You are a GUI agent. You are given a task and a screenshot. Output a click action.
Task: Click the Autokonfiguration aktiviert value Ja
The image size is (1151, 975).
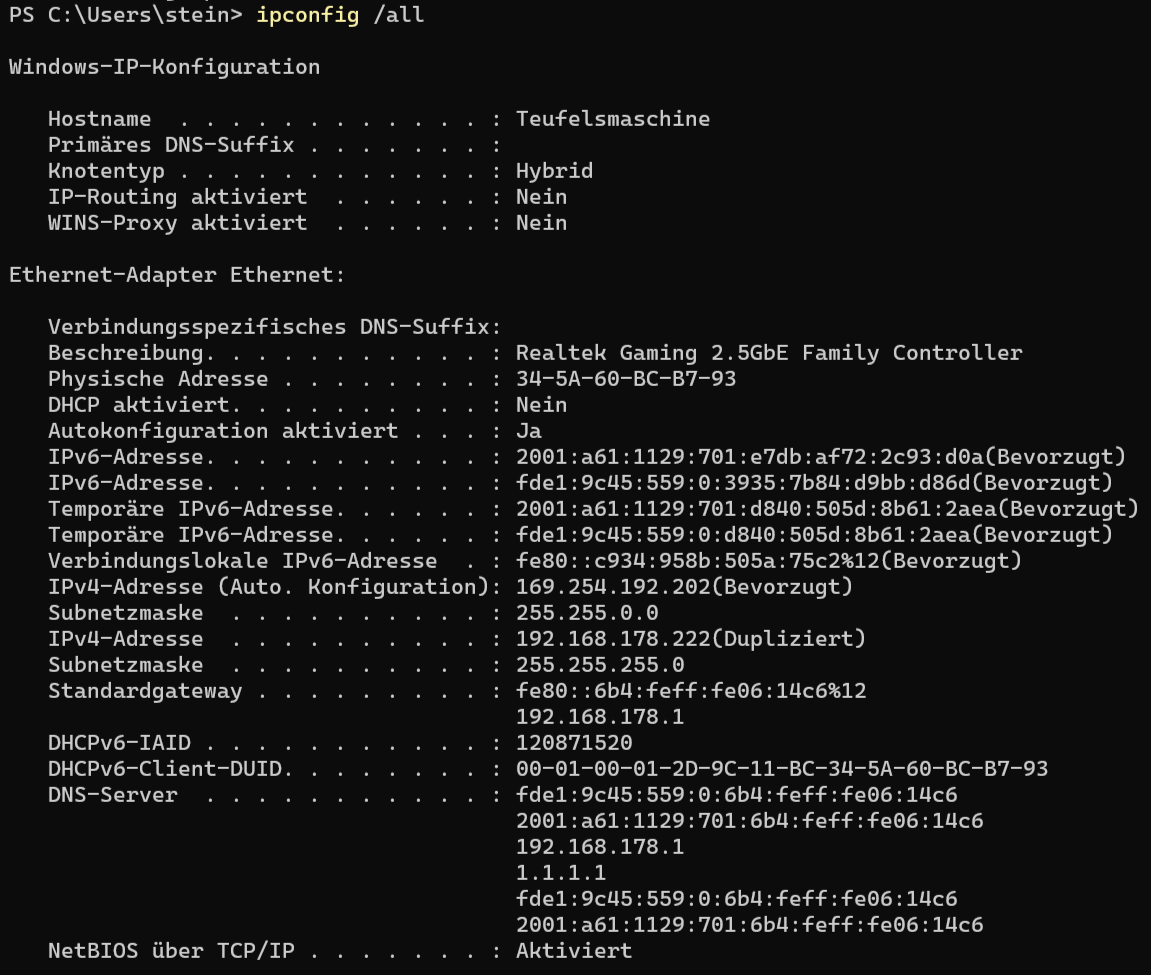point(528,431)
